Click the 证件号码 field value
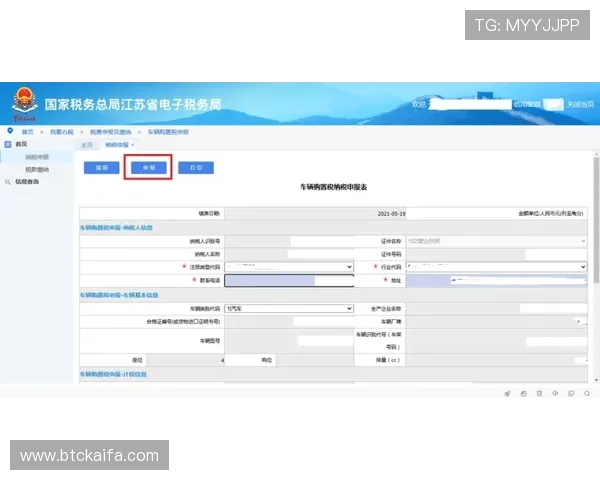The width and height of the screenshot is (600, 480). pyautogui.click(x=496, y=254)
